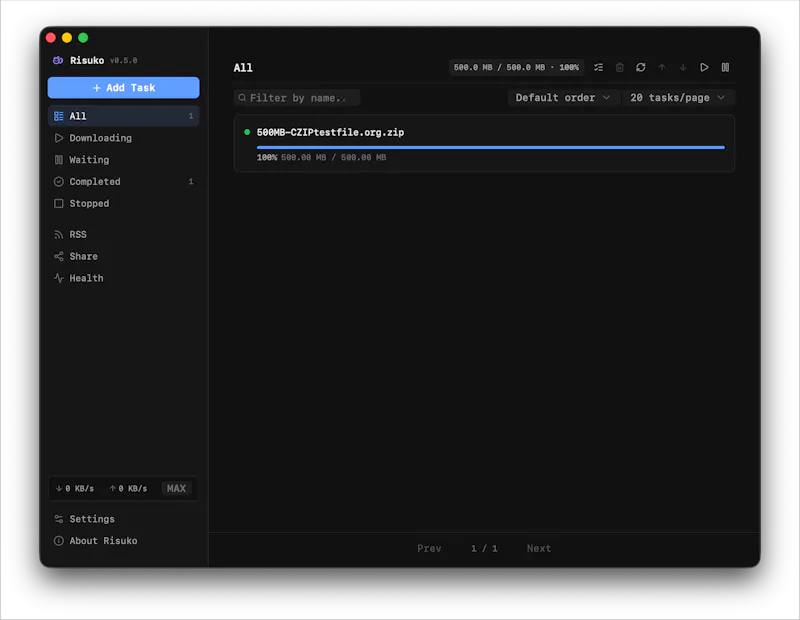This screenshot has width=800, height=620.
Task: Click the 500.0 MB total progress summary
Action: click(x=516, y=67)
